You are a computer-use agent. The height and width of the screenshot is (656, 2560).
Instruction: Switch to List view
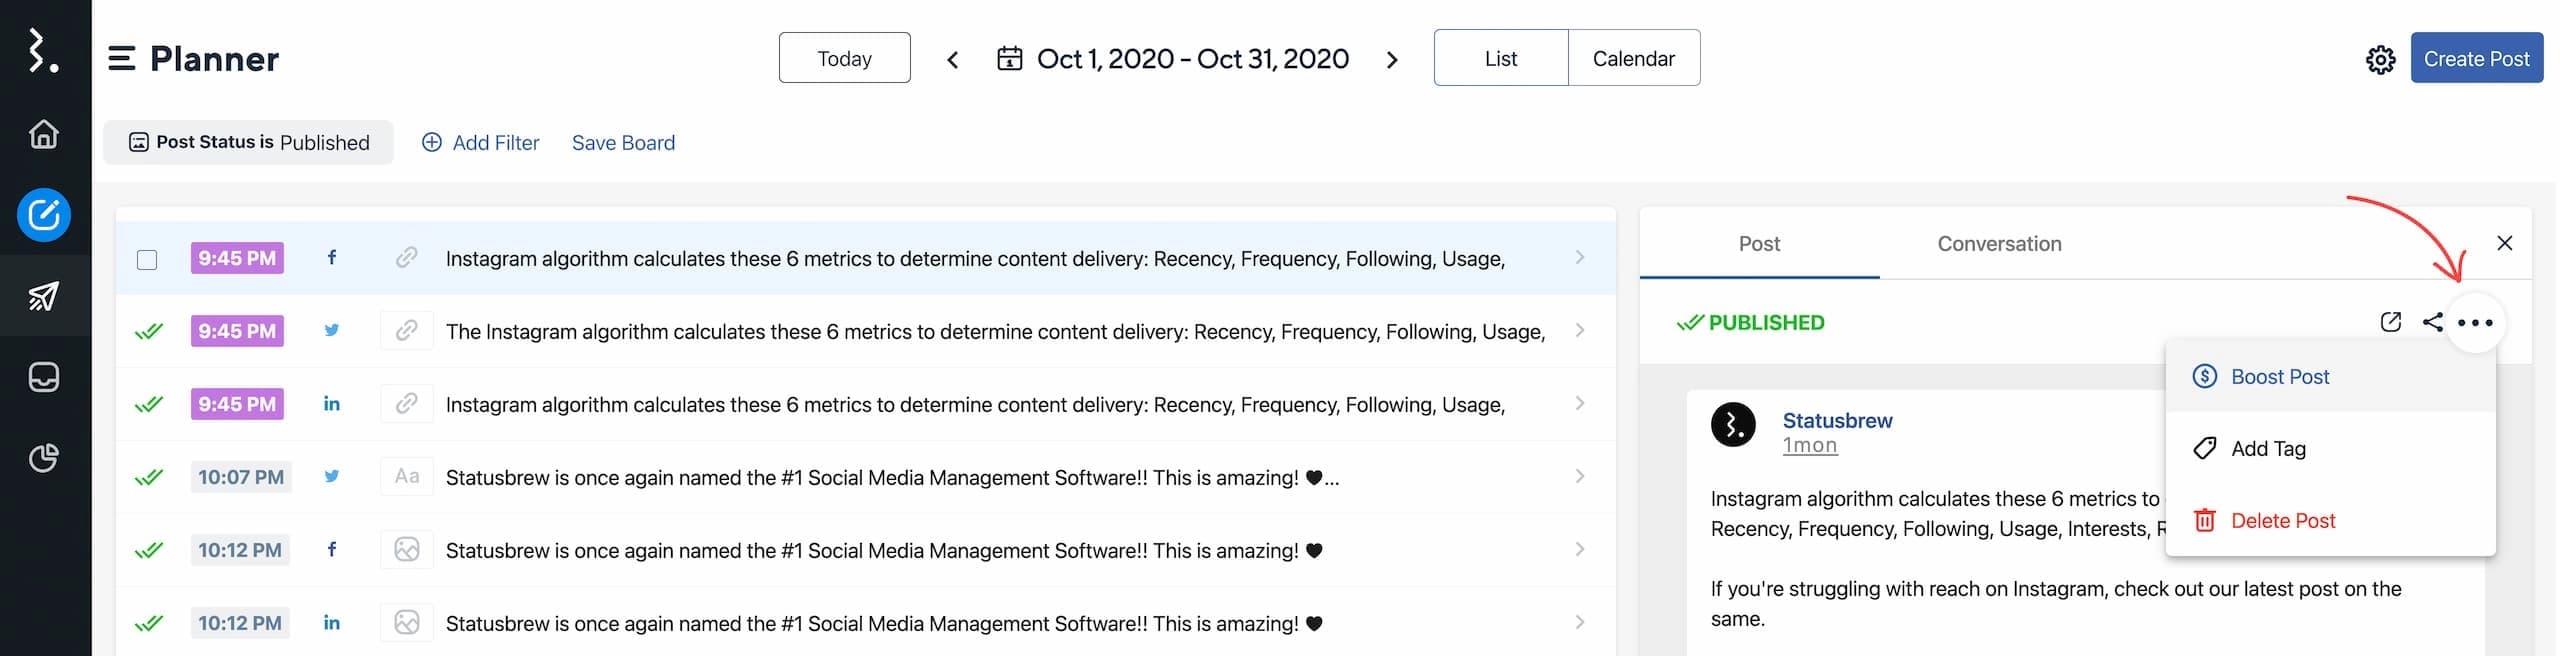[x=1501, y=58]
